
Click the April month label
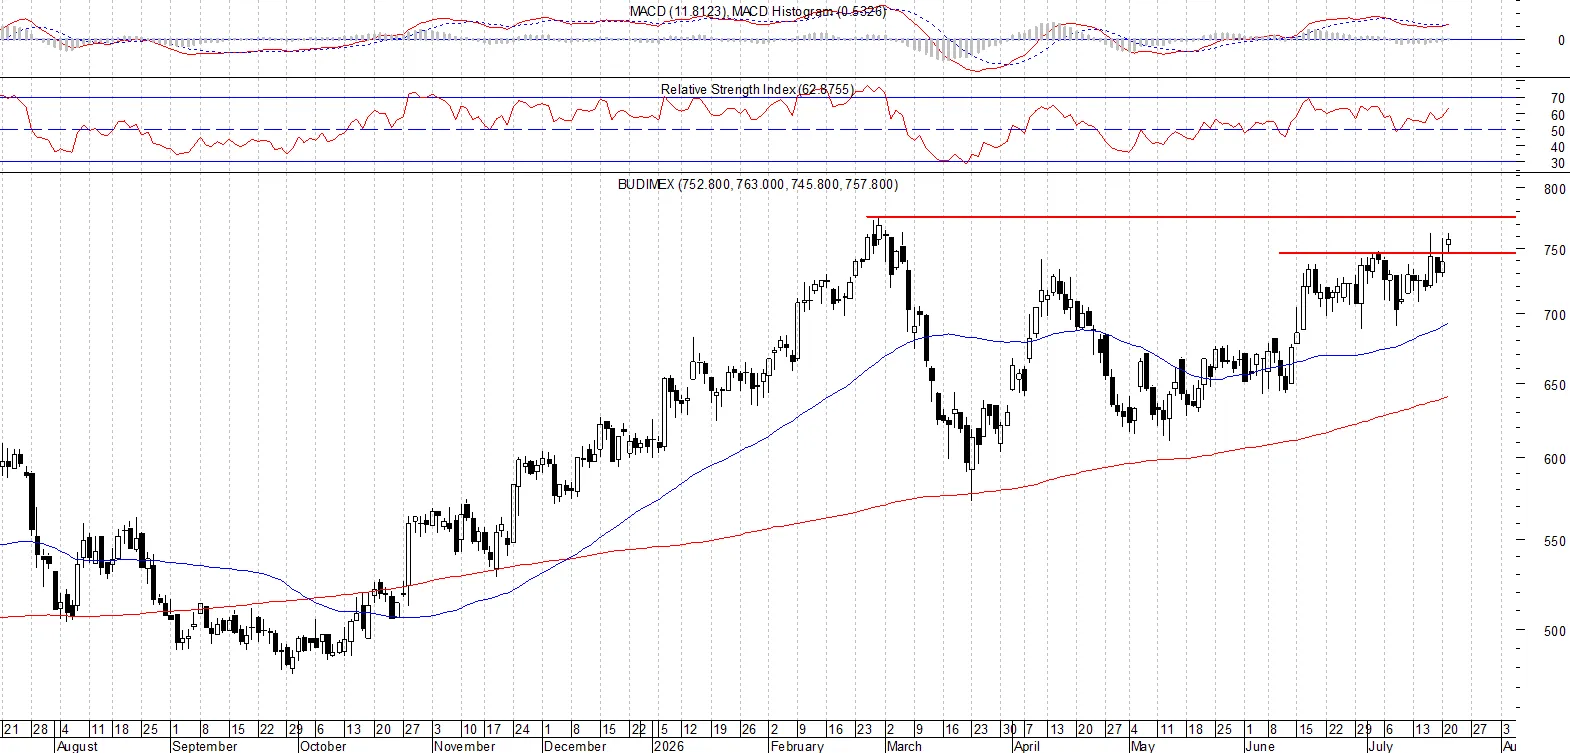tap(1027, 746)
